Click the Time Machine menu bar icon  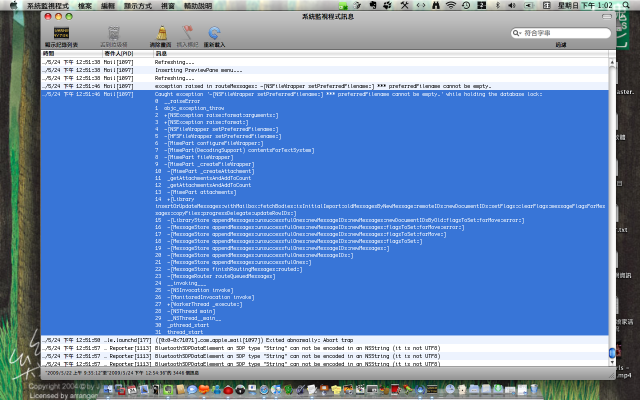(x=466, y=5)
